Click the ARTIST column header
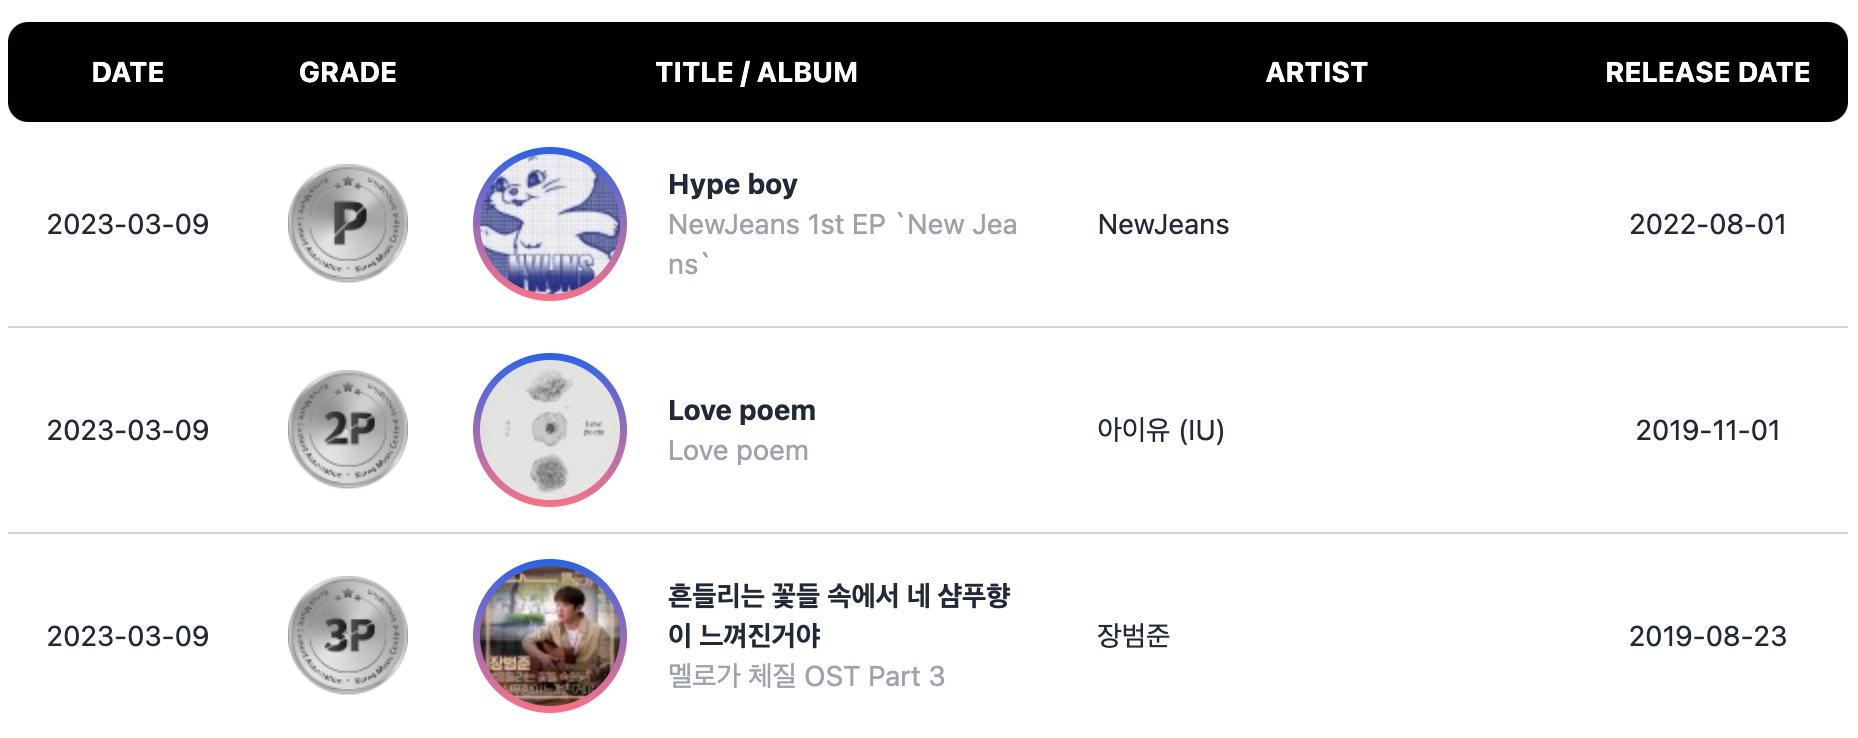 [x=1317, y=72]
